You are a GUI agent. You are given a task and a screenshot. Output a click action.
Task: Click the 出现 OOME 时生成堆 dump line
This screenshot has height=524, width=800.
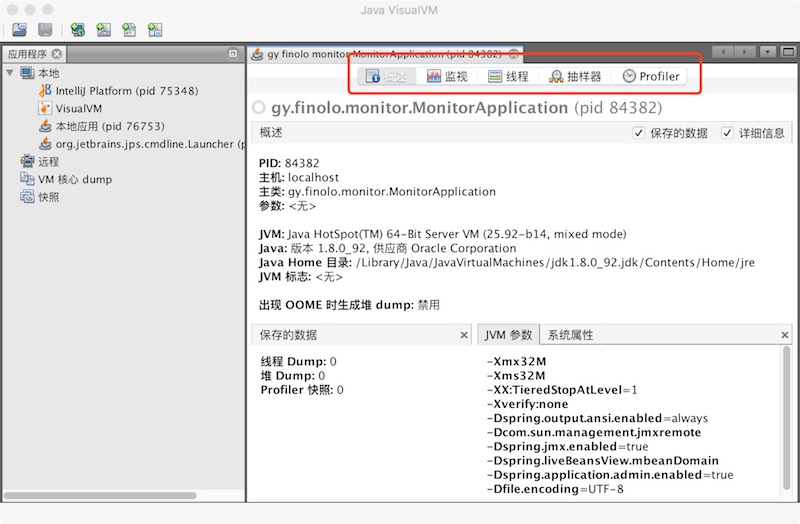pos(349,305)
